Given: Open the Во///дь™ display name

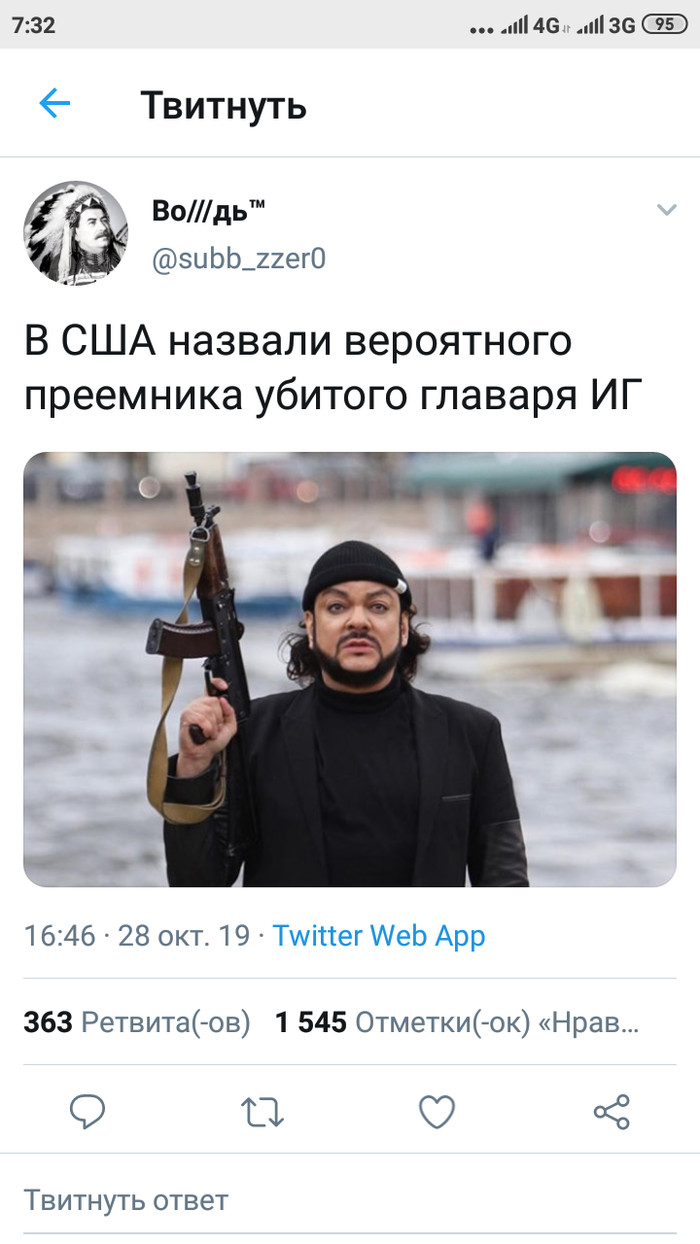Looking at the screenshot, I should point(209,211).
